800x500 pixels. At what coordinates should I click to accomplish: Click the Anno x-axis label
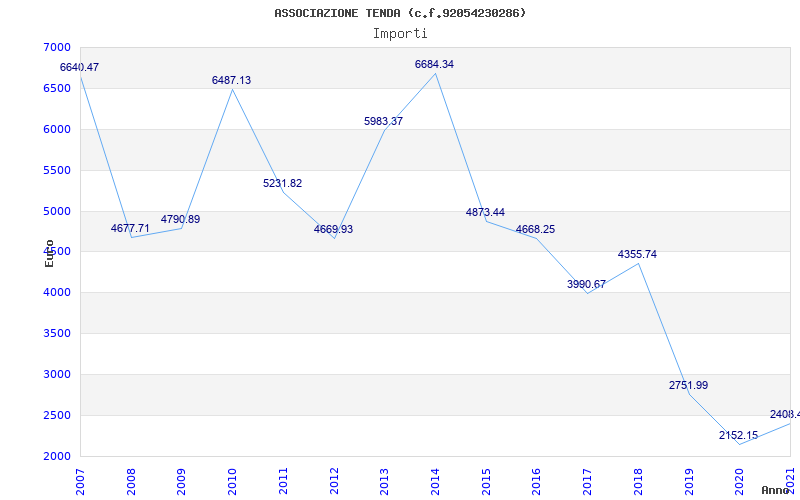coord(775,490)
